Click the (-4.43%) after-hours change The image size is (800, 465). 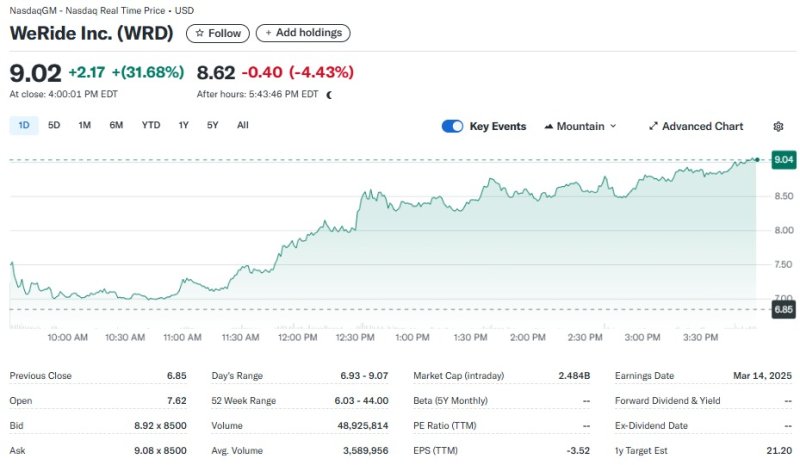(321, 72)
